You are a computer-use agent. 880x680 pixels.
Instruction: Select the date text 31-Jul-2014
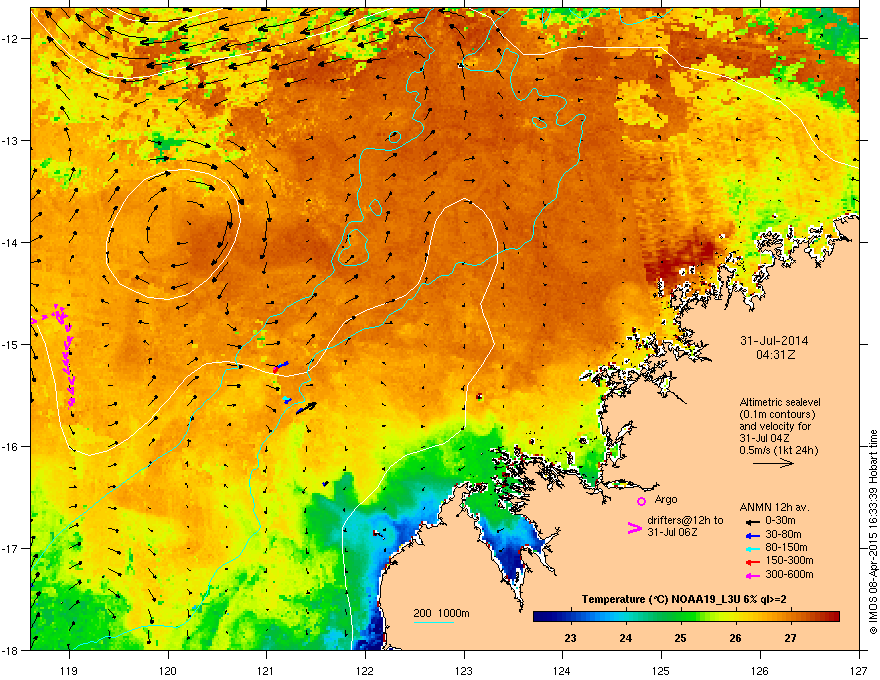(x=774, y=341)
